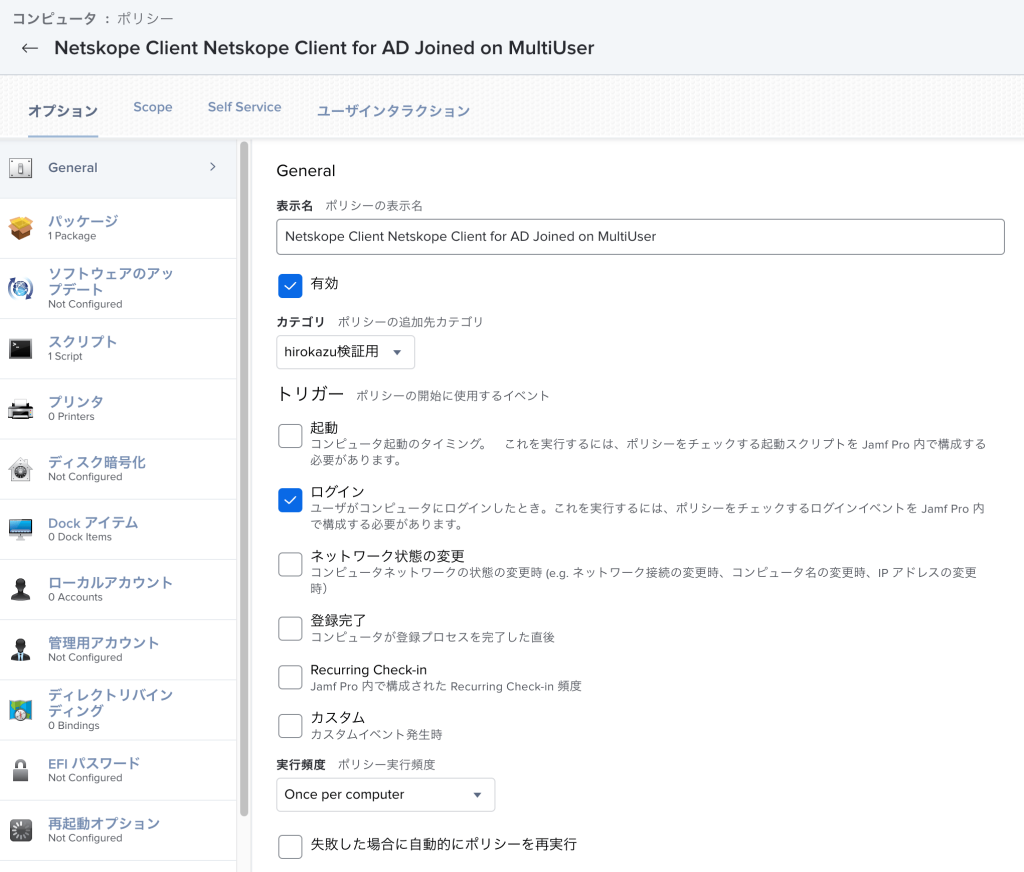
Task: Open the ディレクトリバインディング payload link
Action: (x=110, y=703)
